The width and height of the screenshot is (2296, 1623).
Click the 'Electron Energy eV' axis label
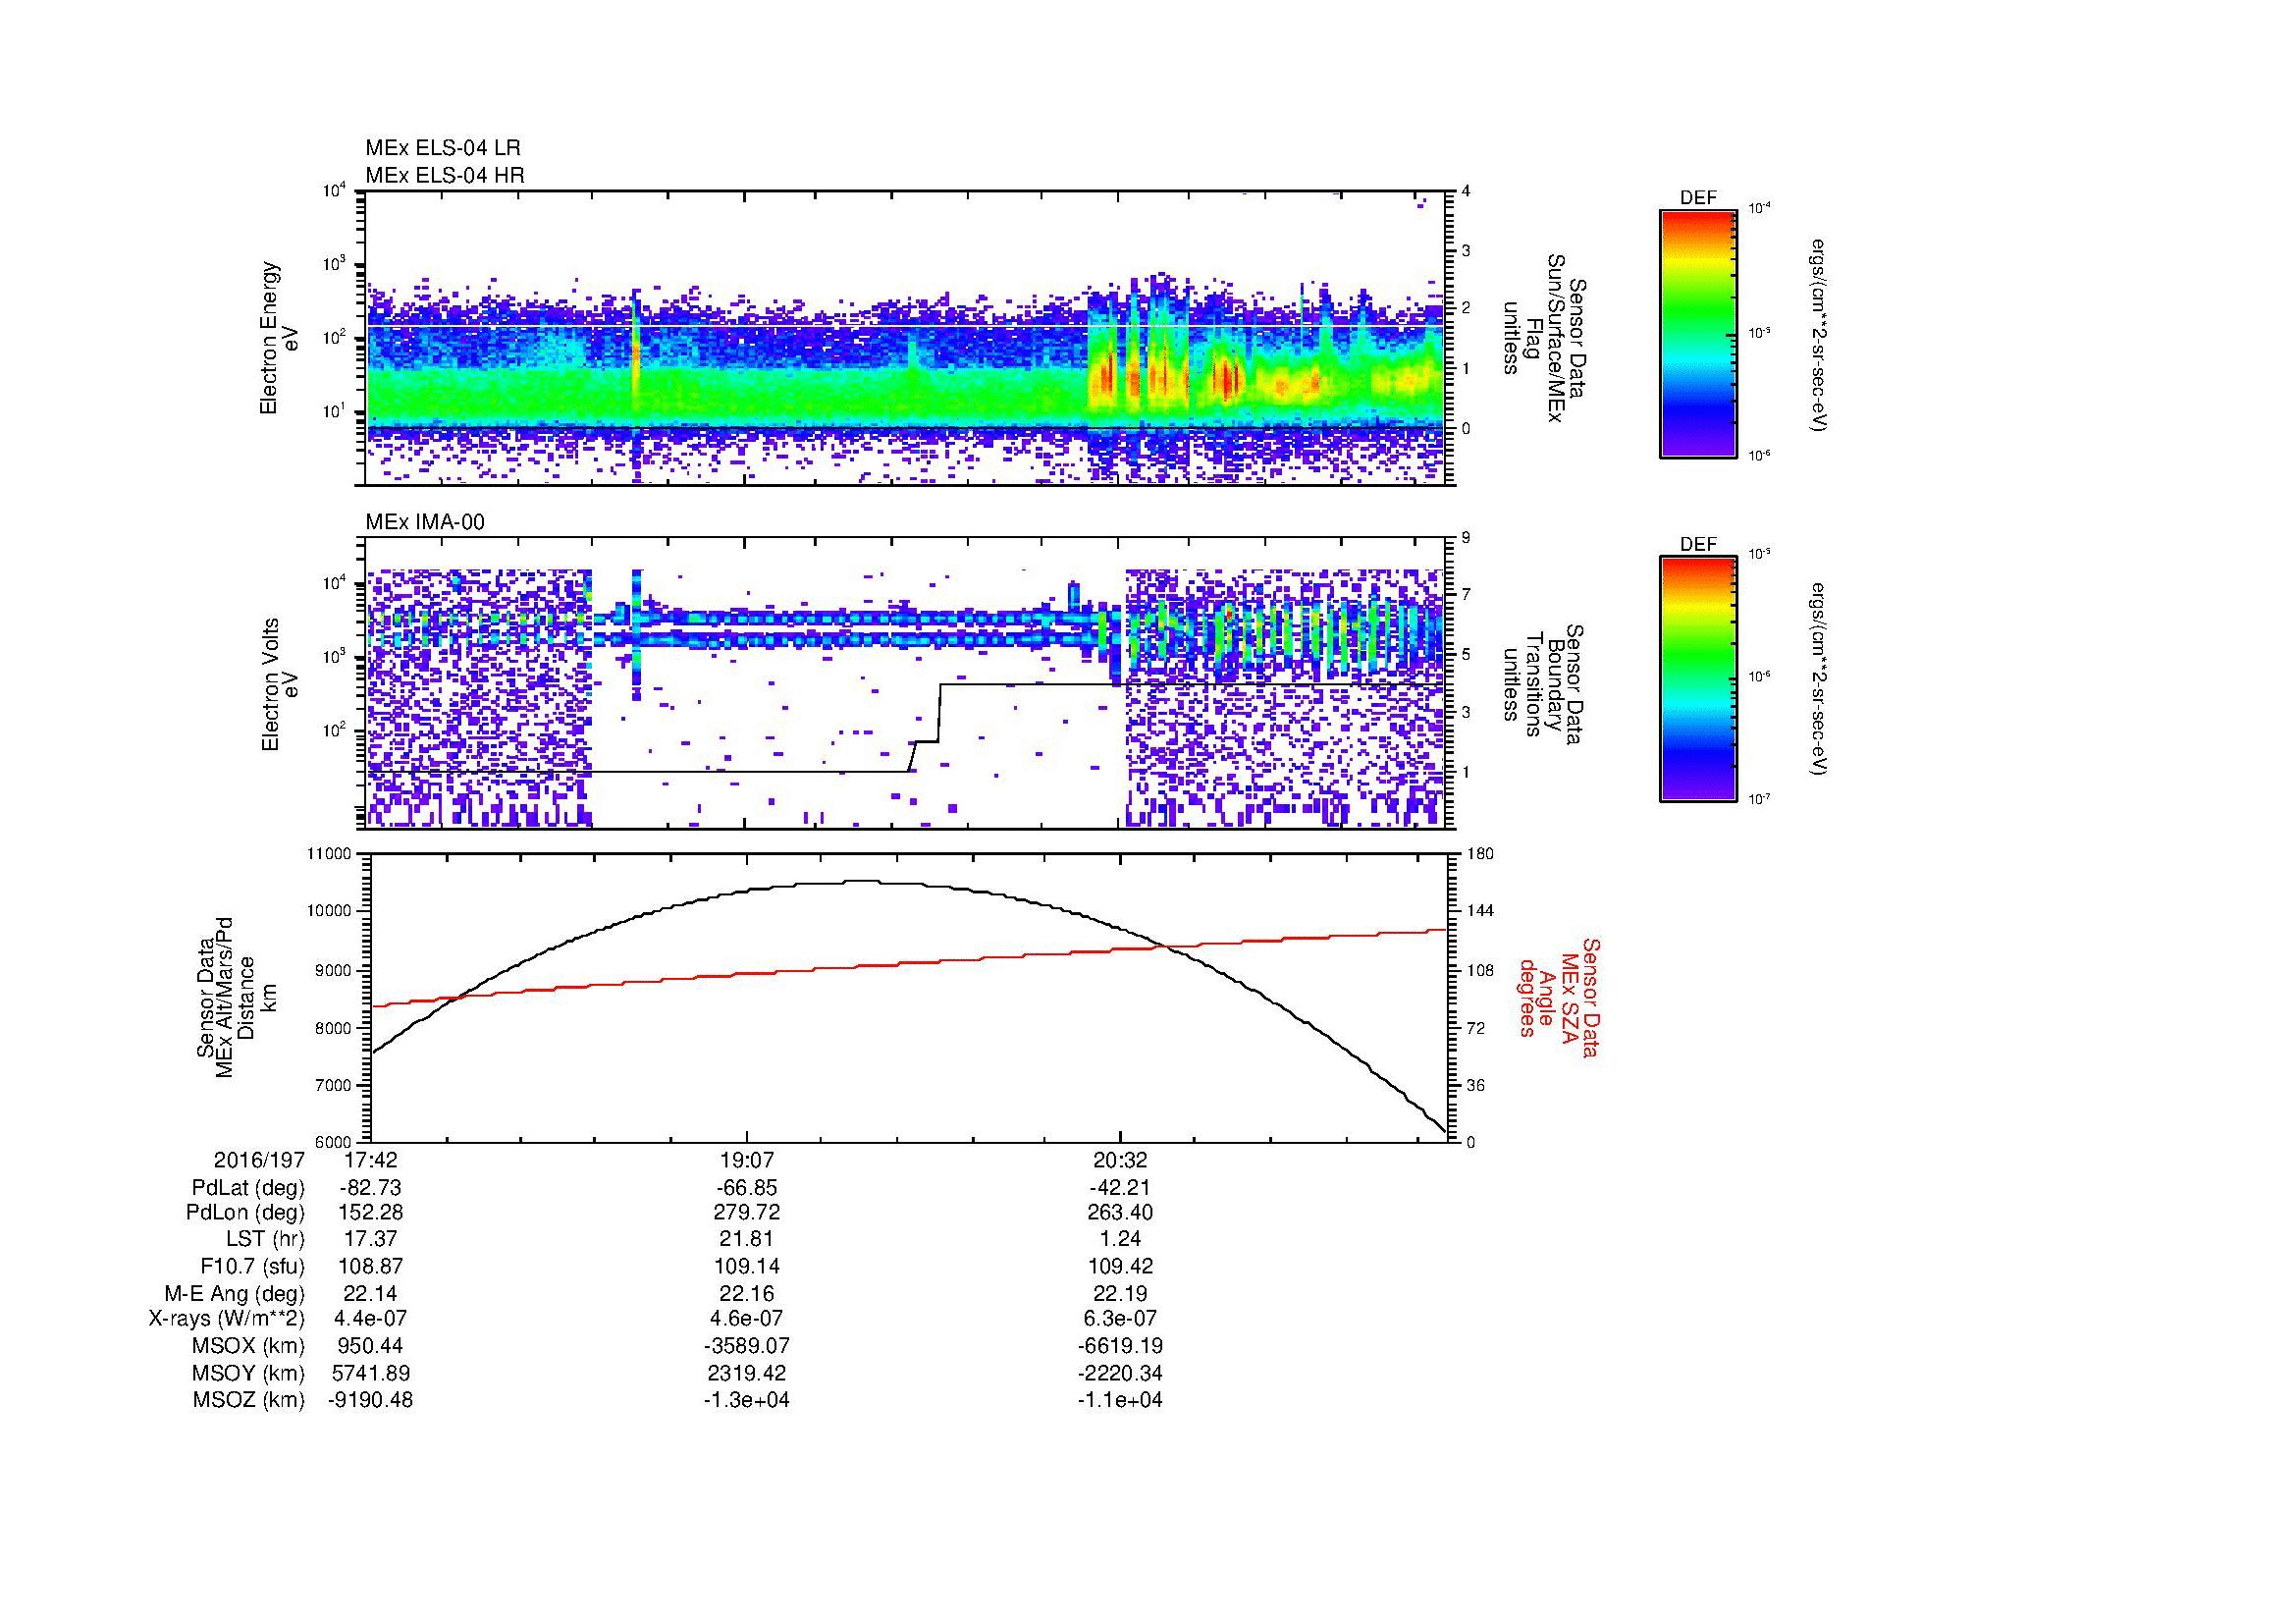click(x=280, y=338)
